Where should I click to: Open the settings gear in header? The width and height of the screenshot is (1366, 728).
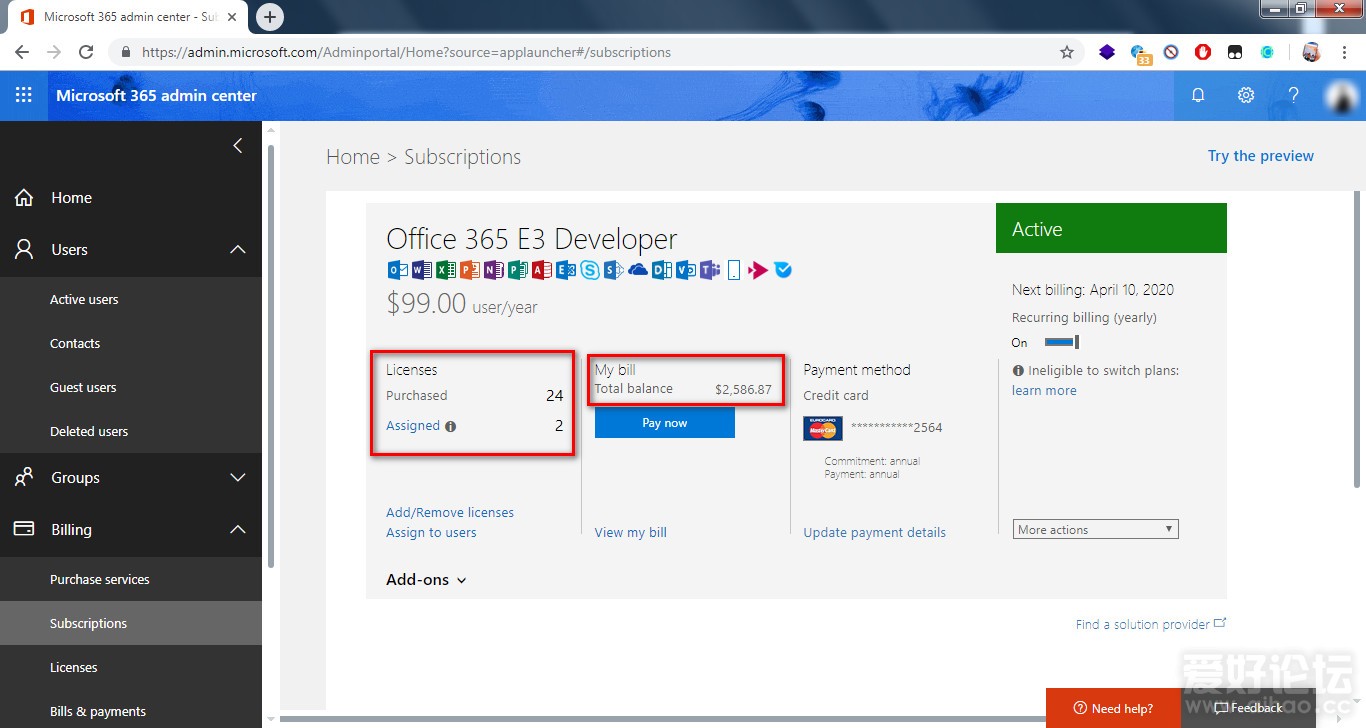(x=1246, y=95)
